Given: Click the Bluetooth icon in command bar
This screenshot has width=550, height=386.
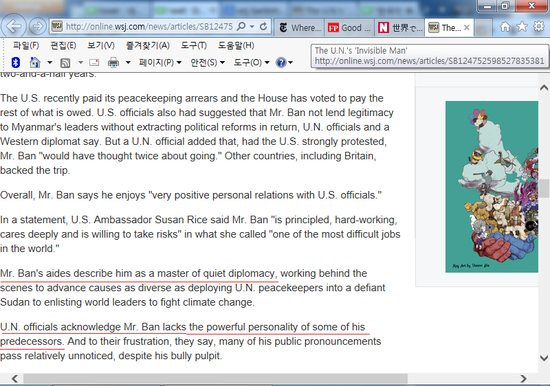Looking at the screenshot, I should tap(15, 62).
